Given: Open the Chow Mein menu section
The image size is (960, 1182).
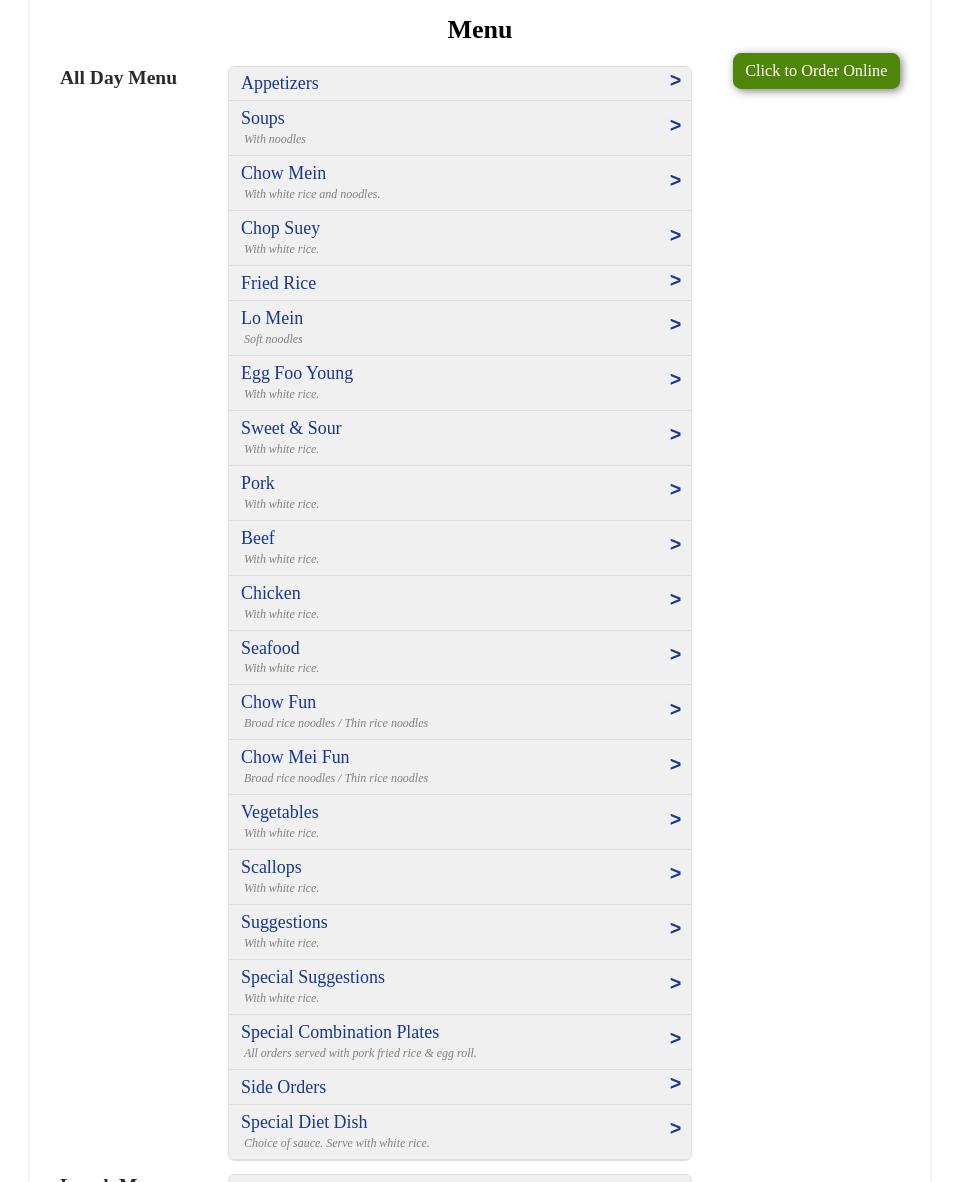Looking at the screenshot, I should coord(284,173).
